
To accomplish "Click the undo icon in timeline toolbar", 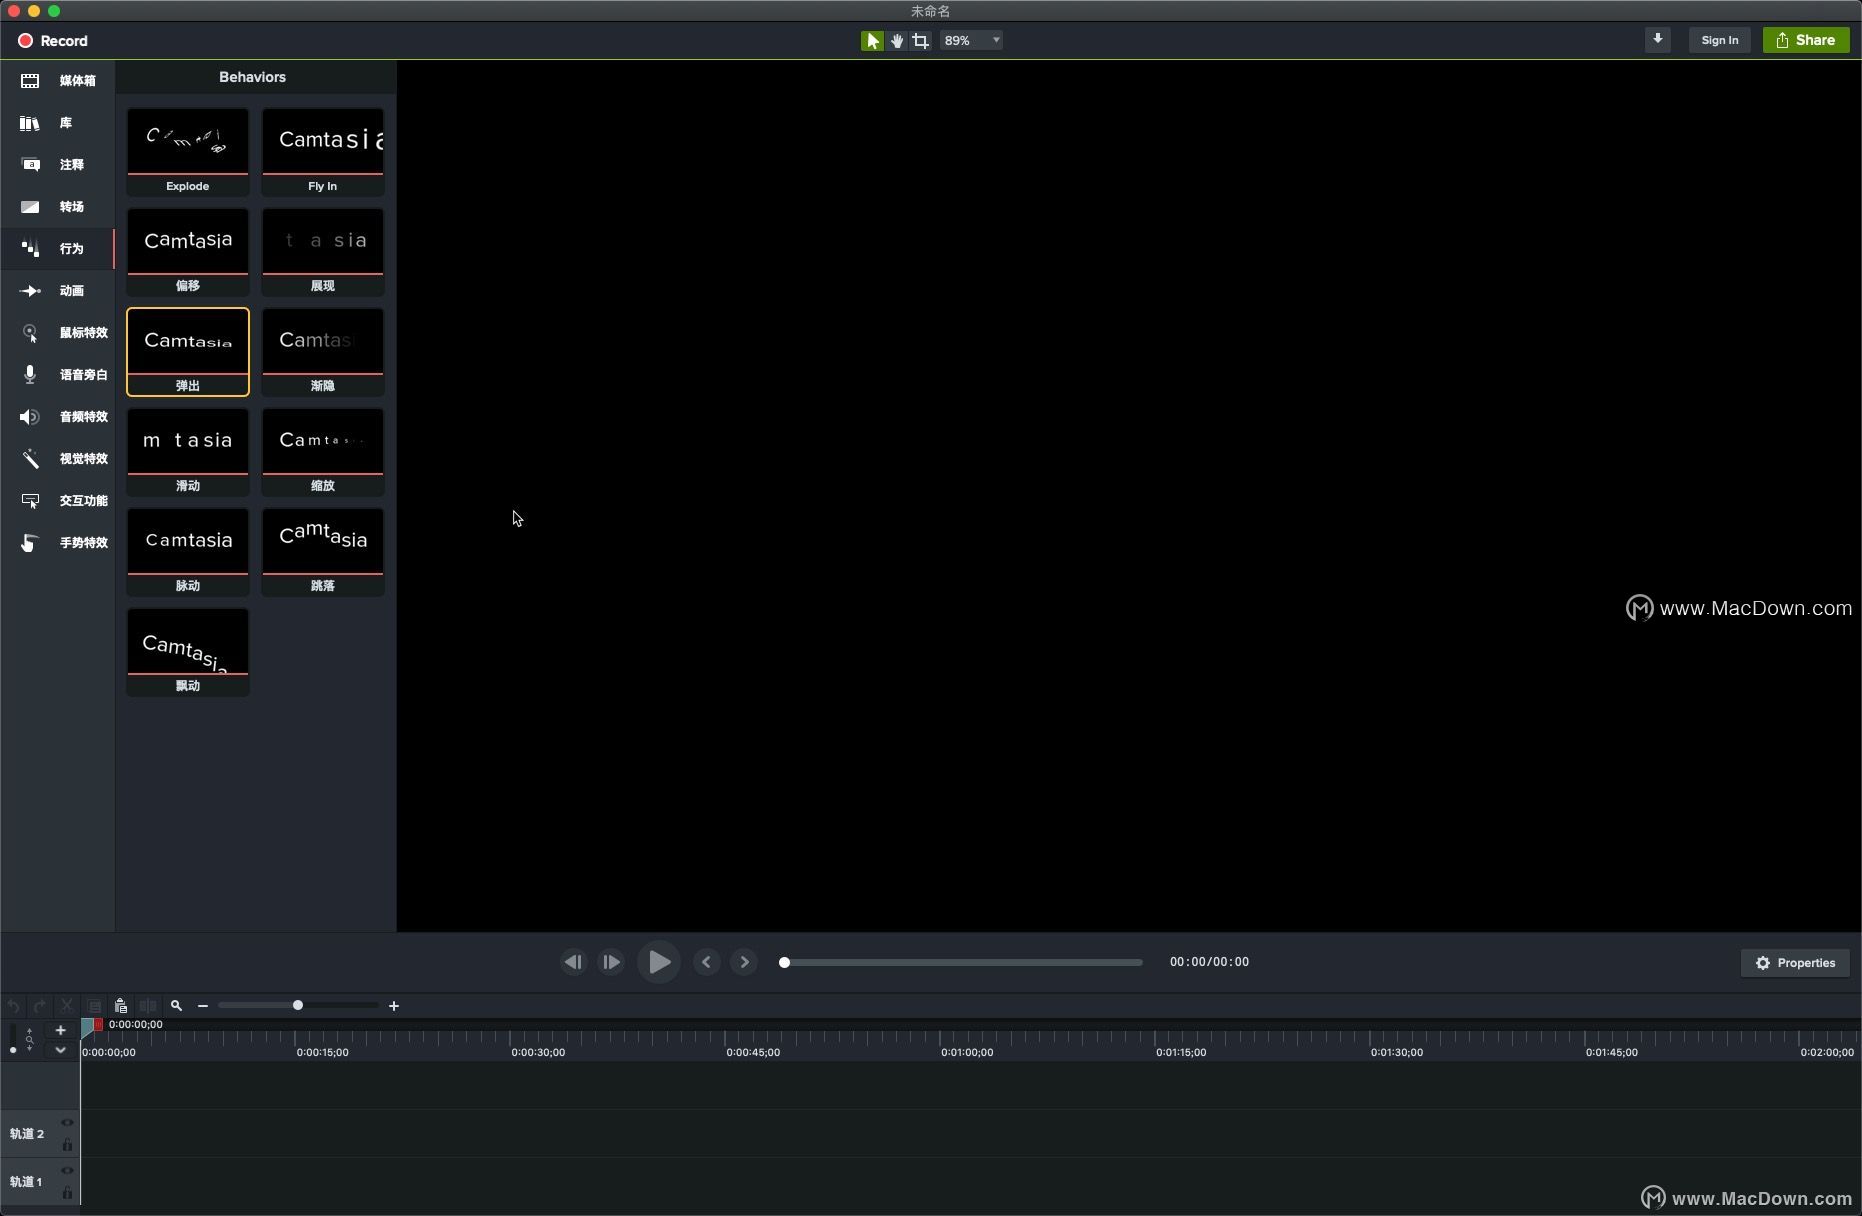I will (x=13, y=1006).
